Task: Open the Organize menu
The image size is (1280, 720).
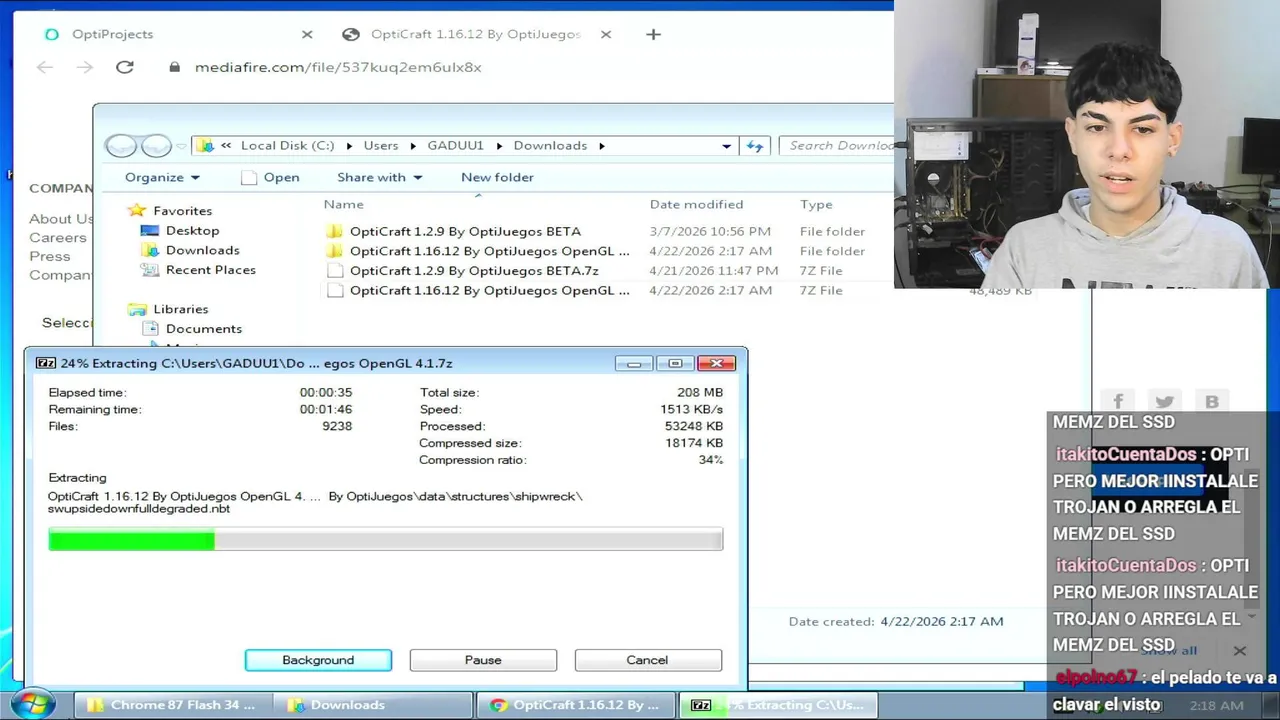Action: [162, 177]
